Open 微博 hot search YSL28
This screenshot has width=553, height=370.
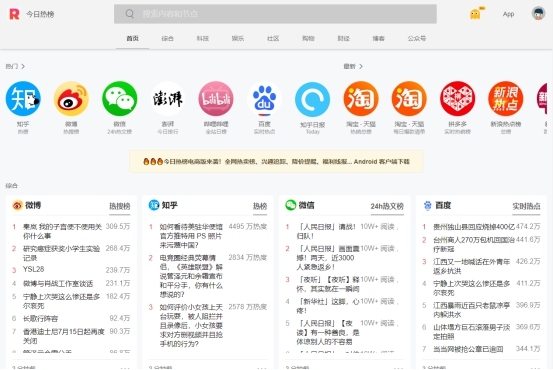[x=34, y=269]
